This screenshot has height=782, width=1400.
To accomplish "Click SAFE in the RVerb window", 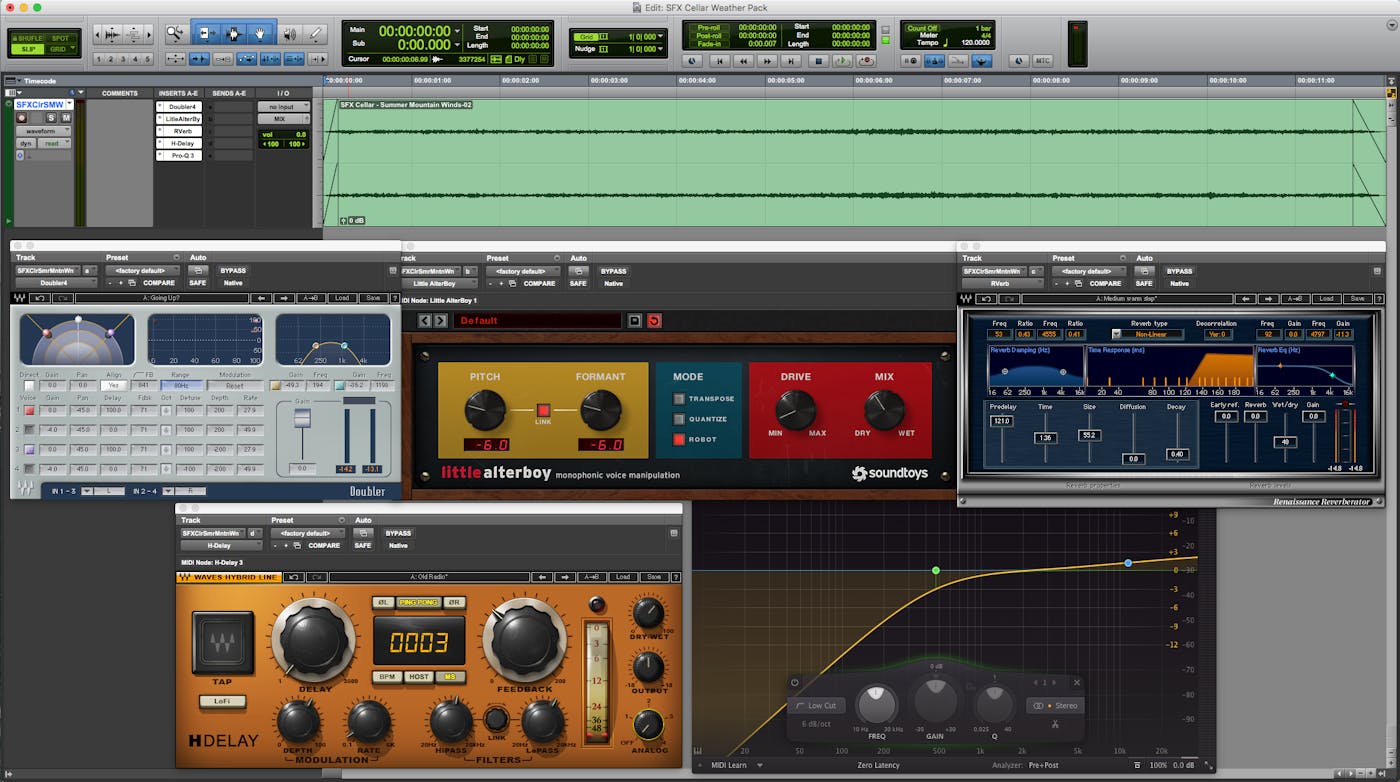I will coord(1144,283).
